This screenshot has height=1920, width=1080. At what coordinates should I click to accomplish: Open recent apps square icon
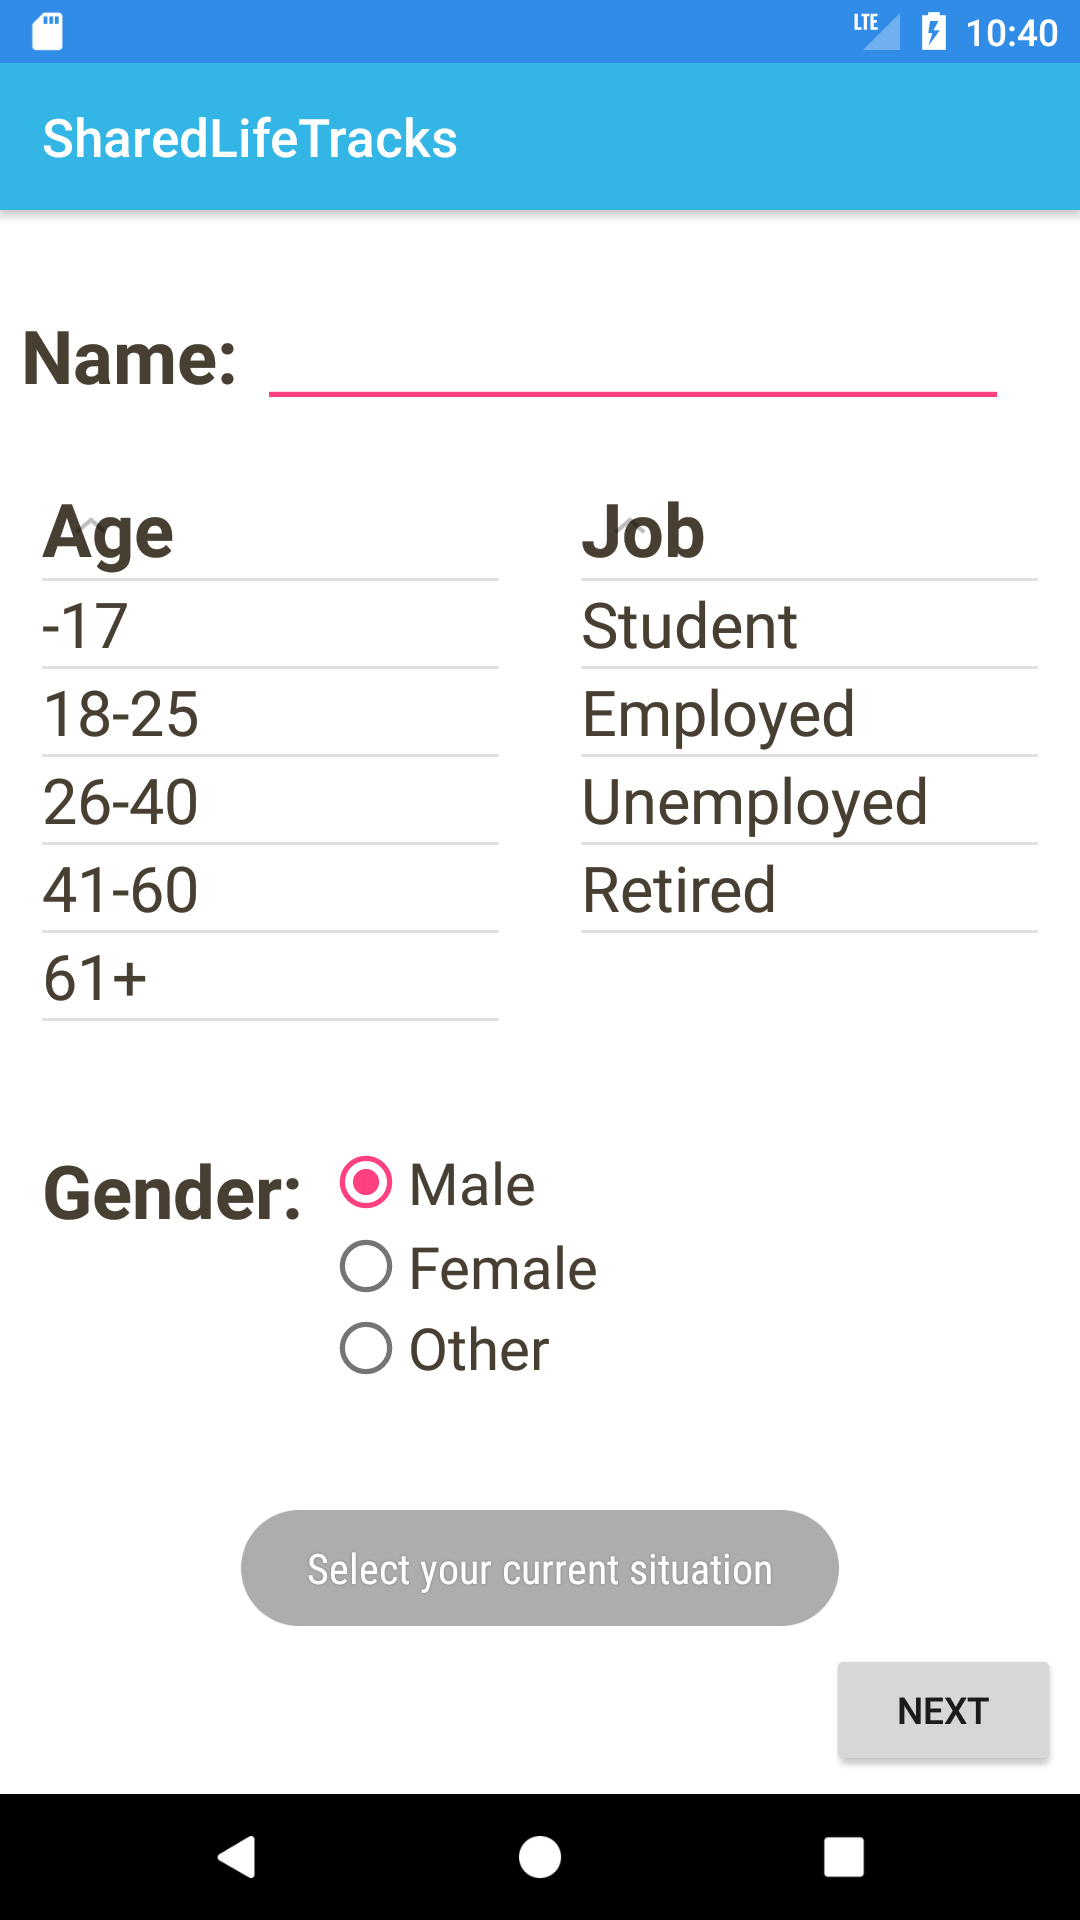[x=843, y=1857]
